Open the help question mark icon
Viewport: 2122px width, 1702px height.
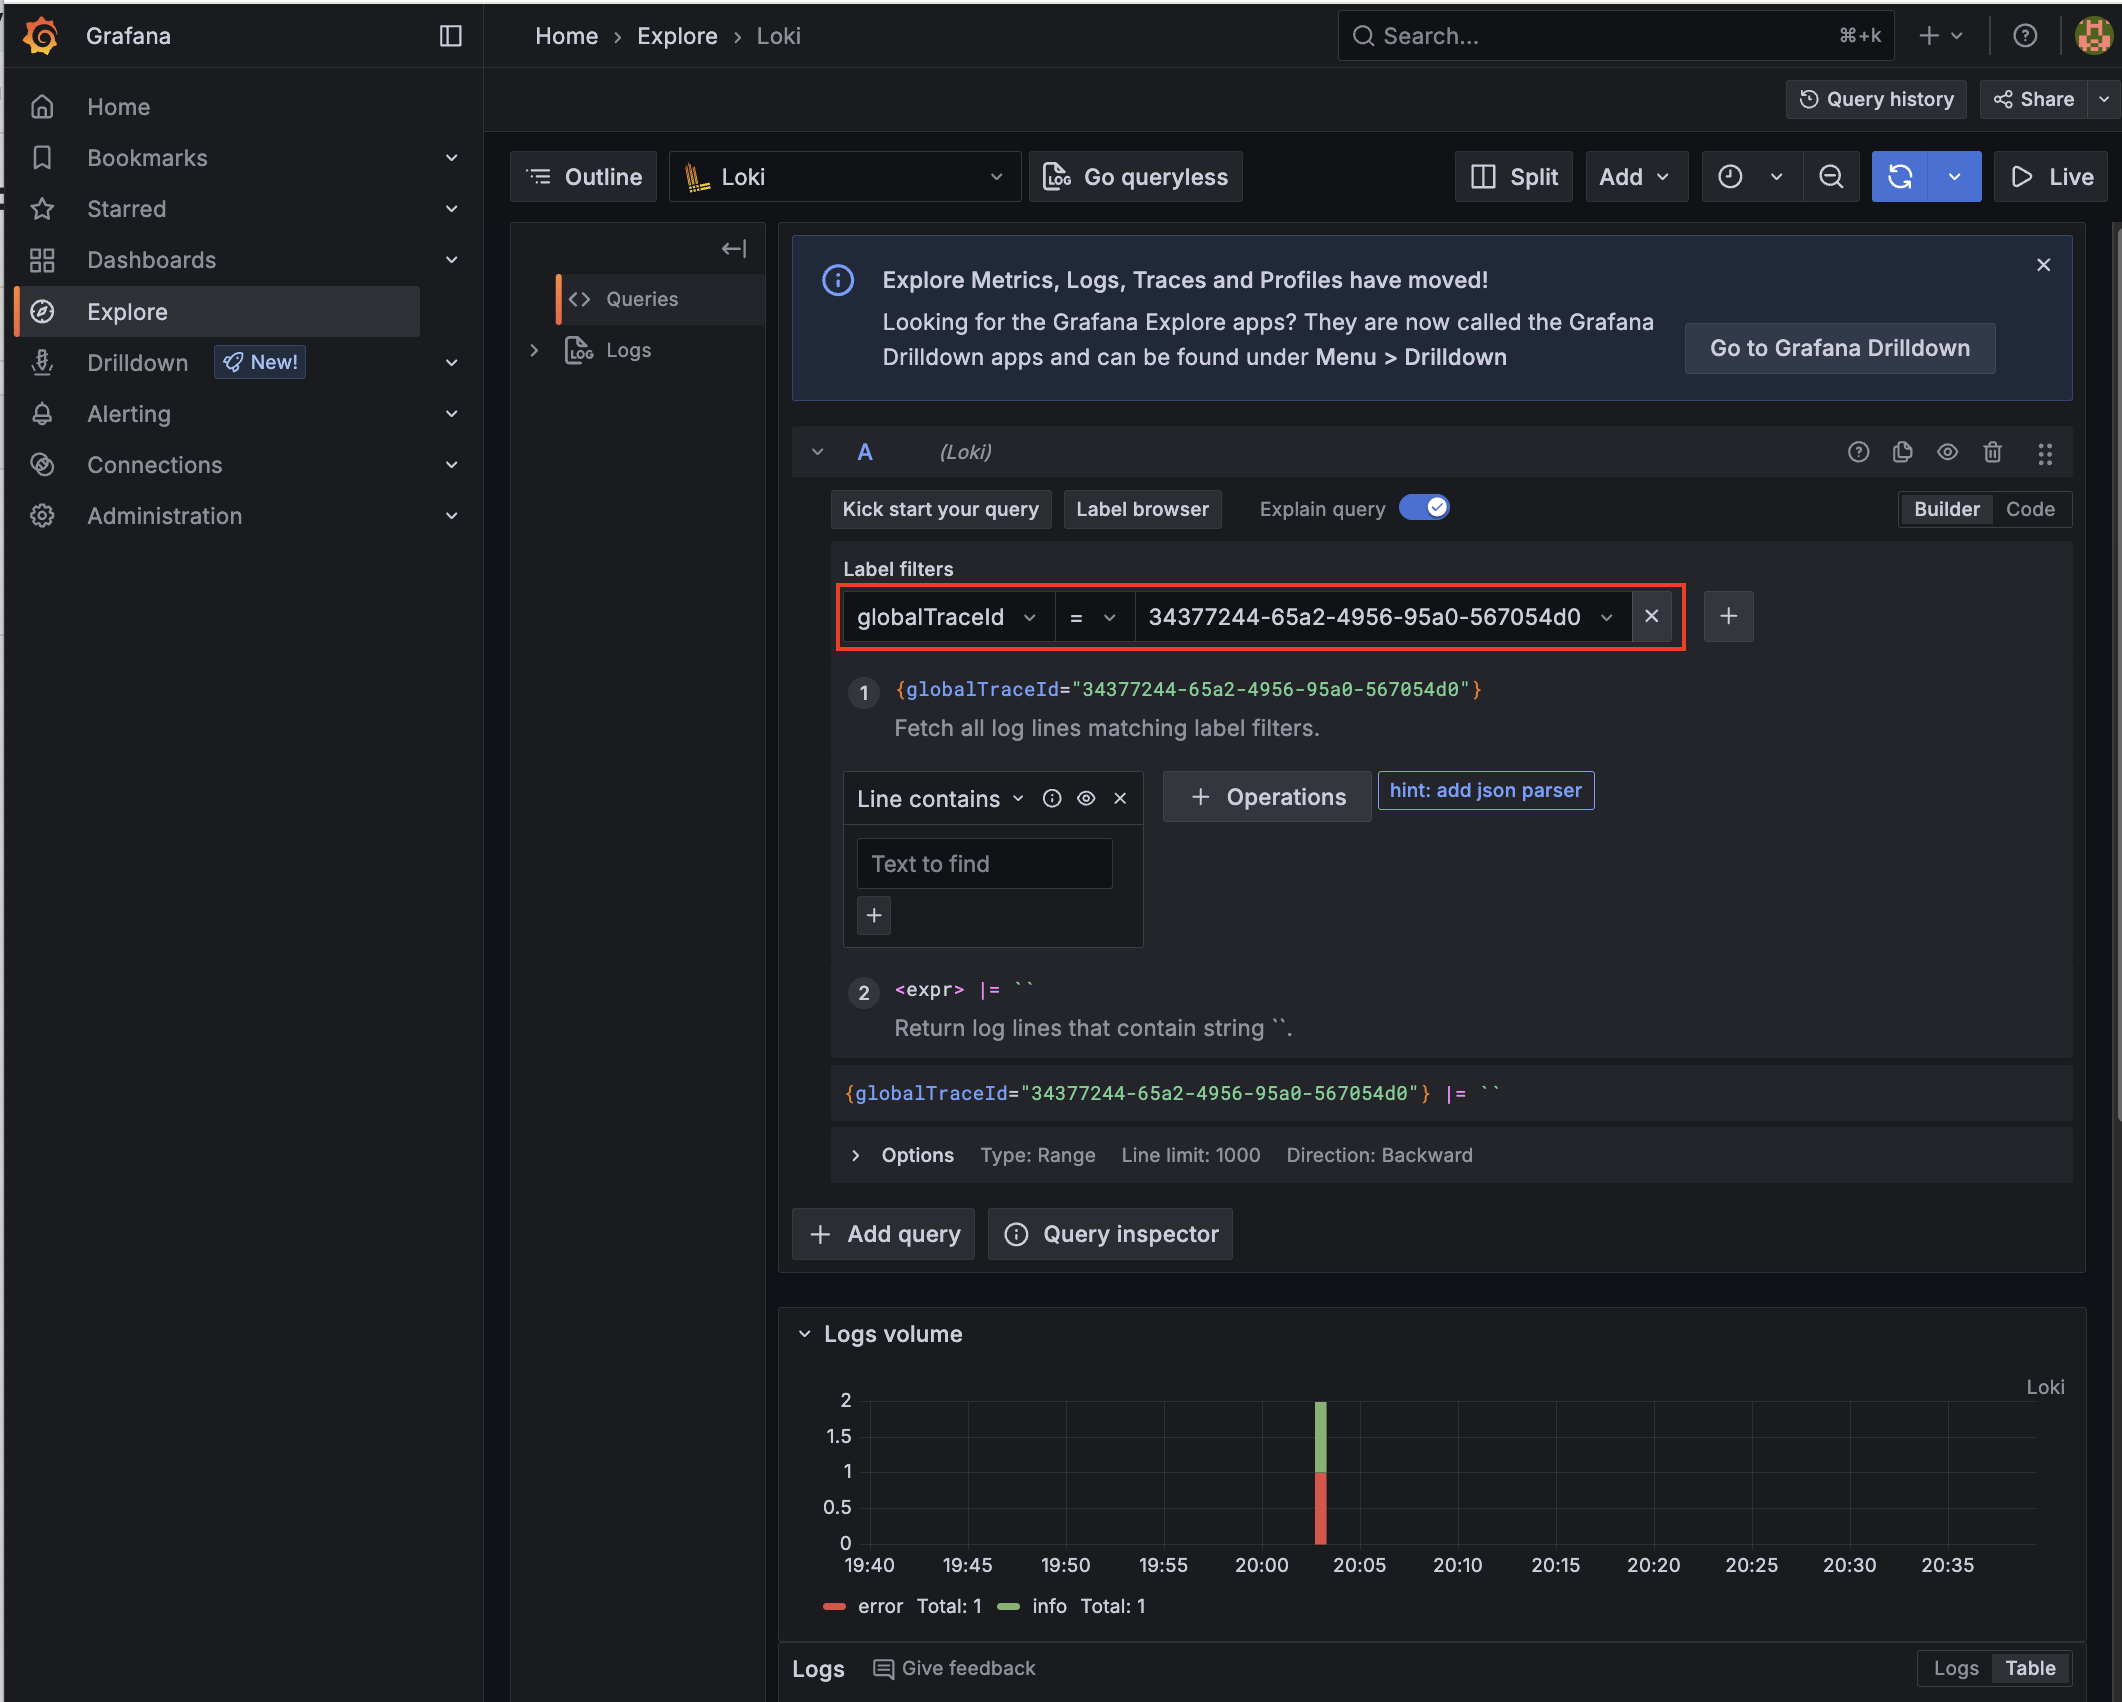(2024, 36)
